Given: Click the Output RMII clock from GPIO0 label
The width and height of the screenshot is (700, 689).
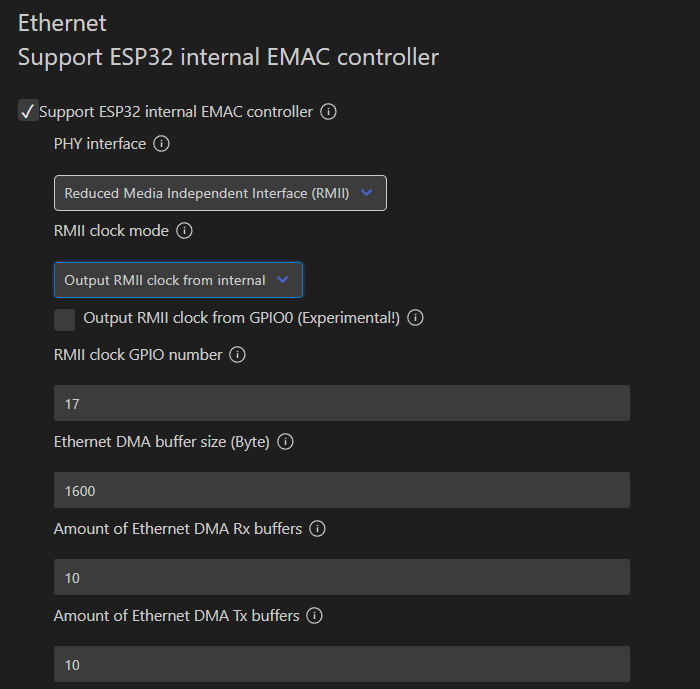Looking at the screenshot, I should click(242, 318).
